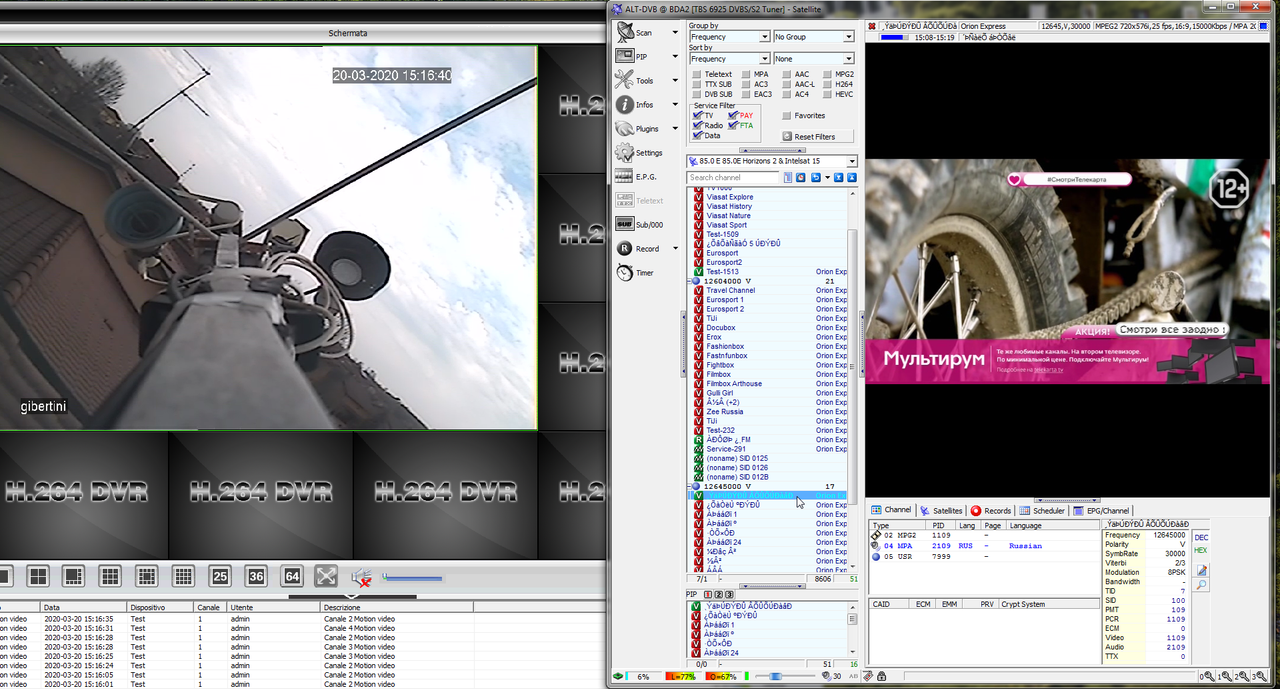Expand the Tools button dropdown arrow

(675, 81)
